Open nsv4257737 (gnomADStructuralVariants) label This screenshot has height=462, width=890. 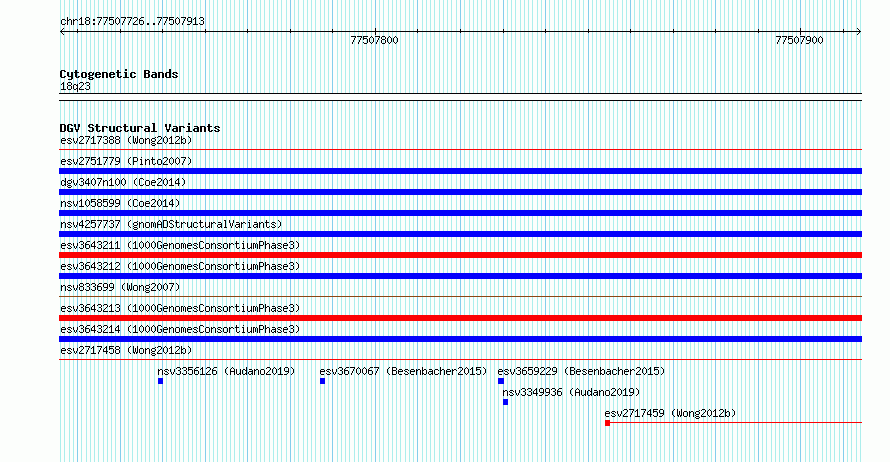tap(171, 224)
